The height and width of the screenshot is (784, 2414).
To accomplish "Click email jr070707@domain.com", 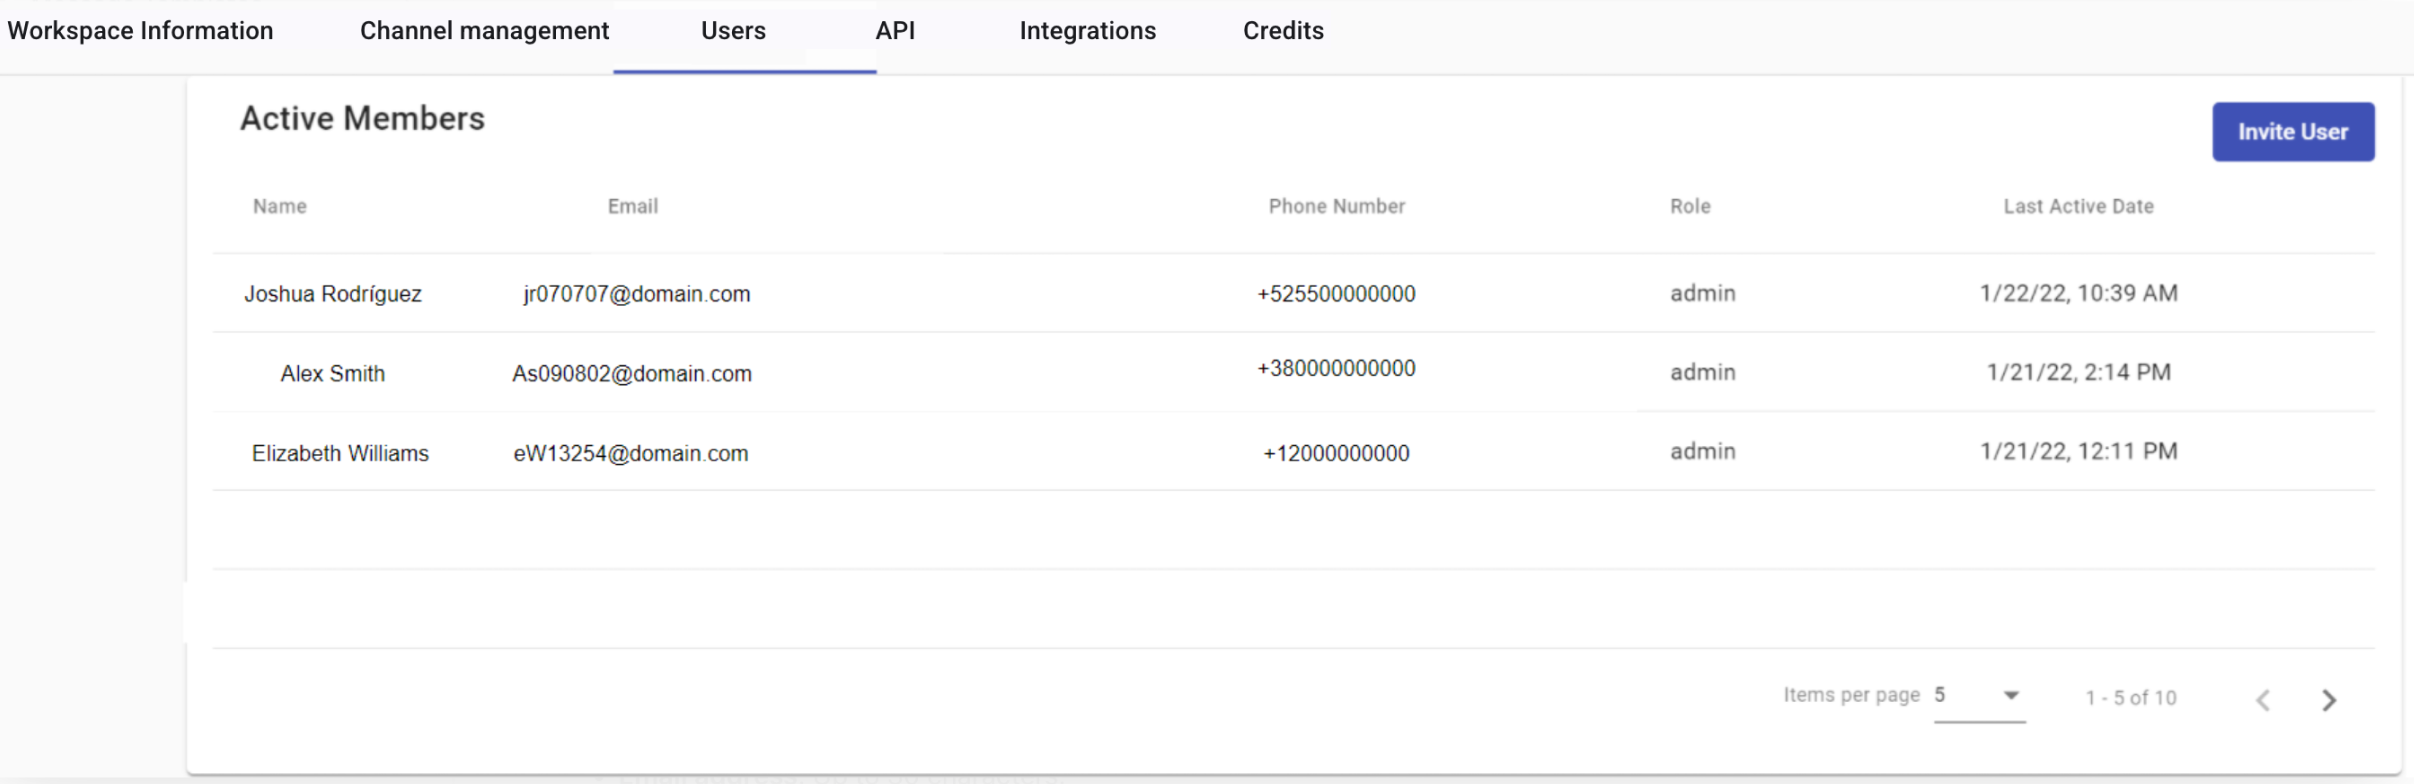I will point(636,294).
